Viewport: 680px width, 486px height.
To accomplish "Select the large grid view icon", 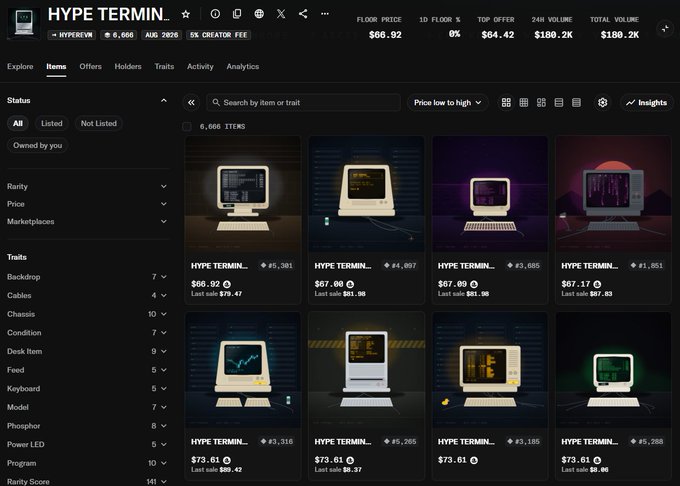I will click(x=506, y=103).
